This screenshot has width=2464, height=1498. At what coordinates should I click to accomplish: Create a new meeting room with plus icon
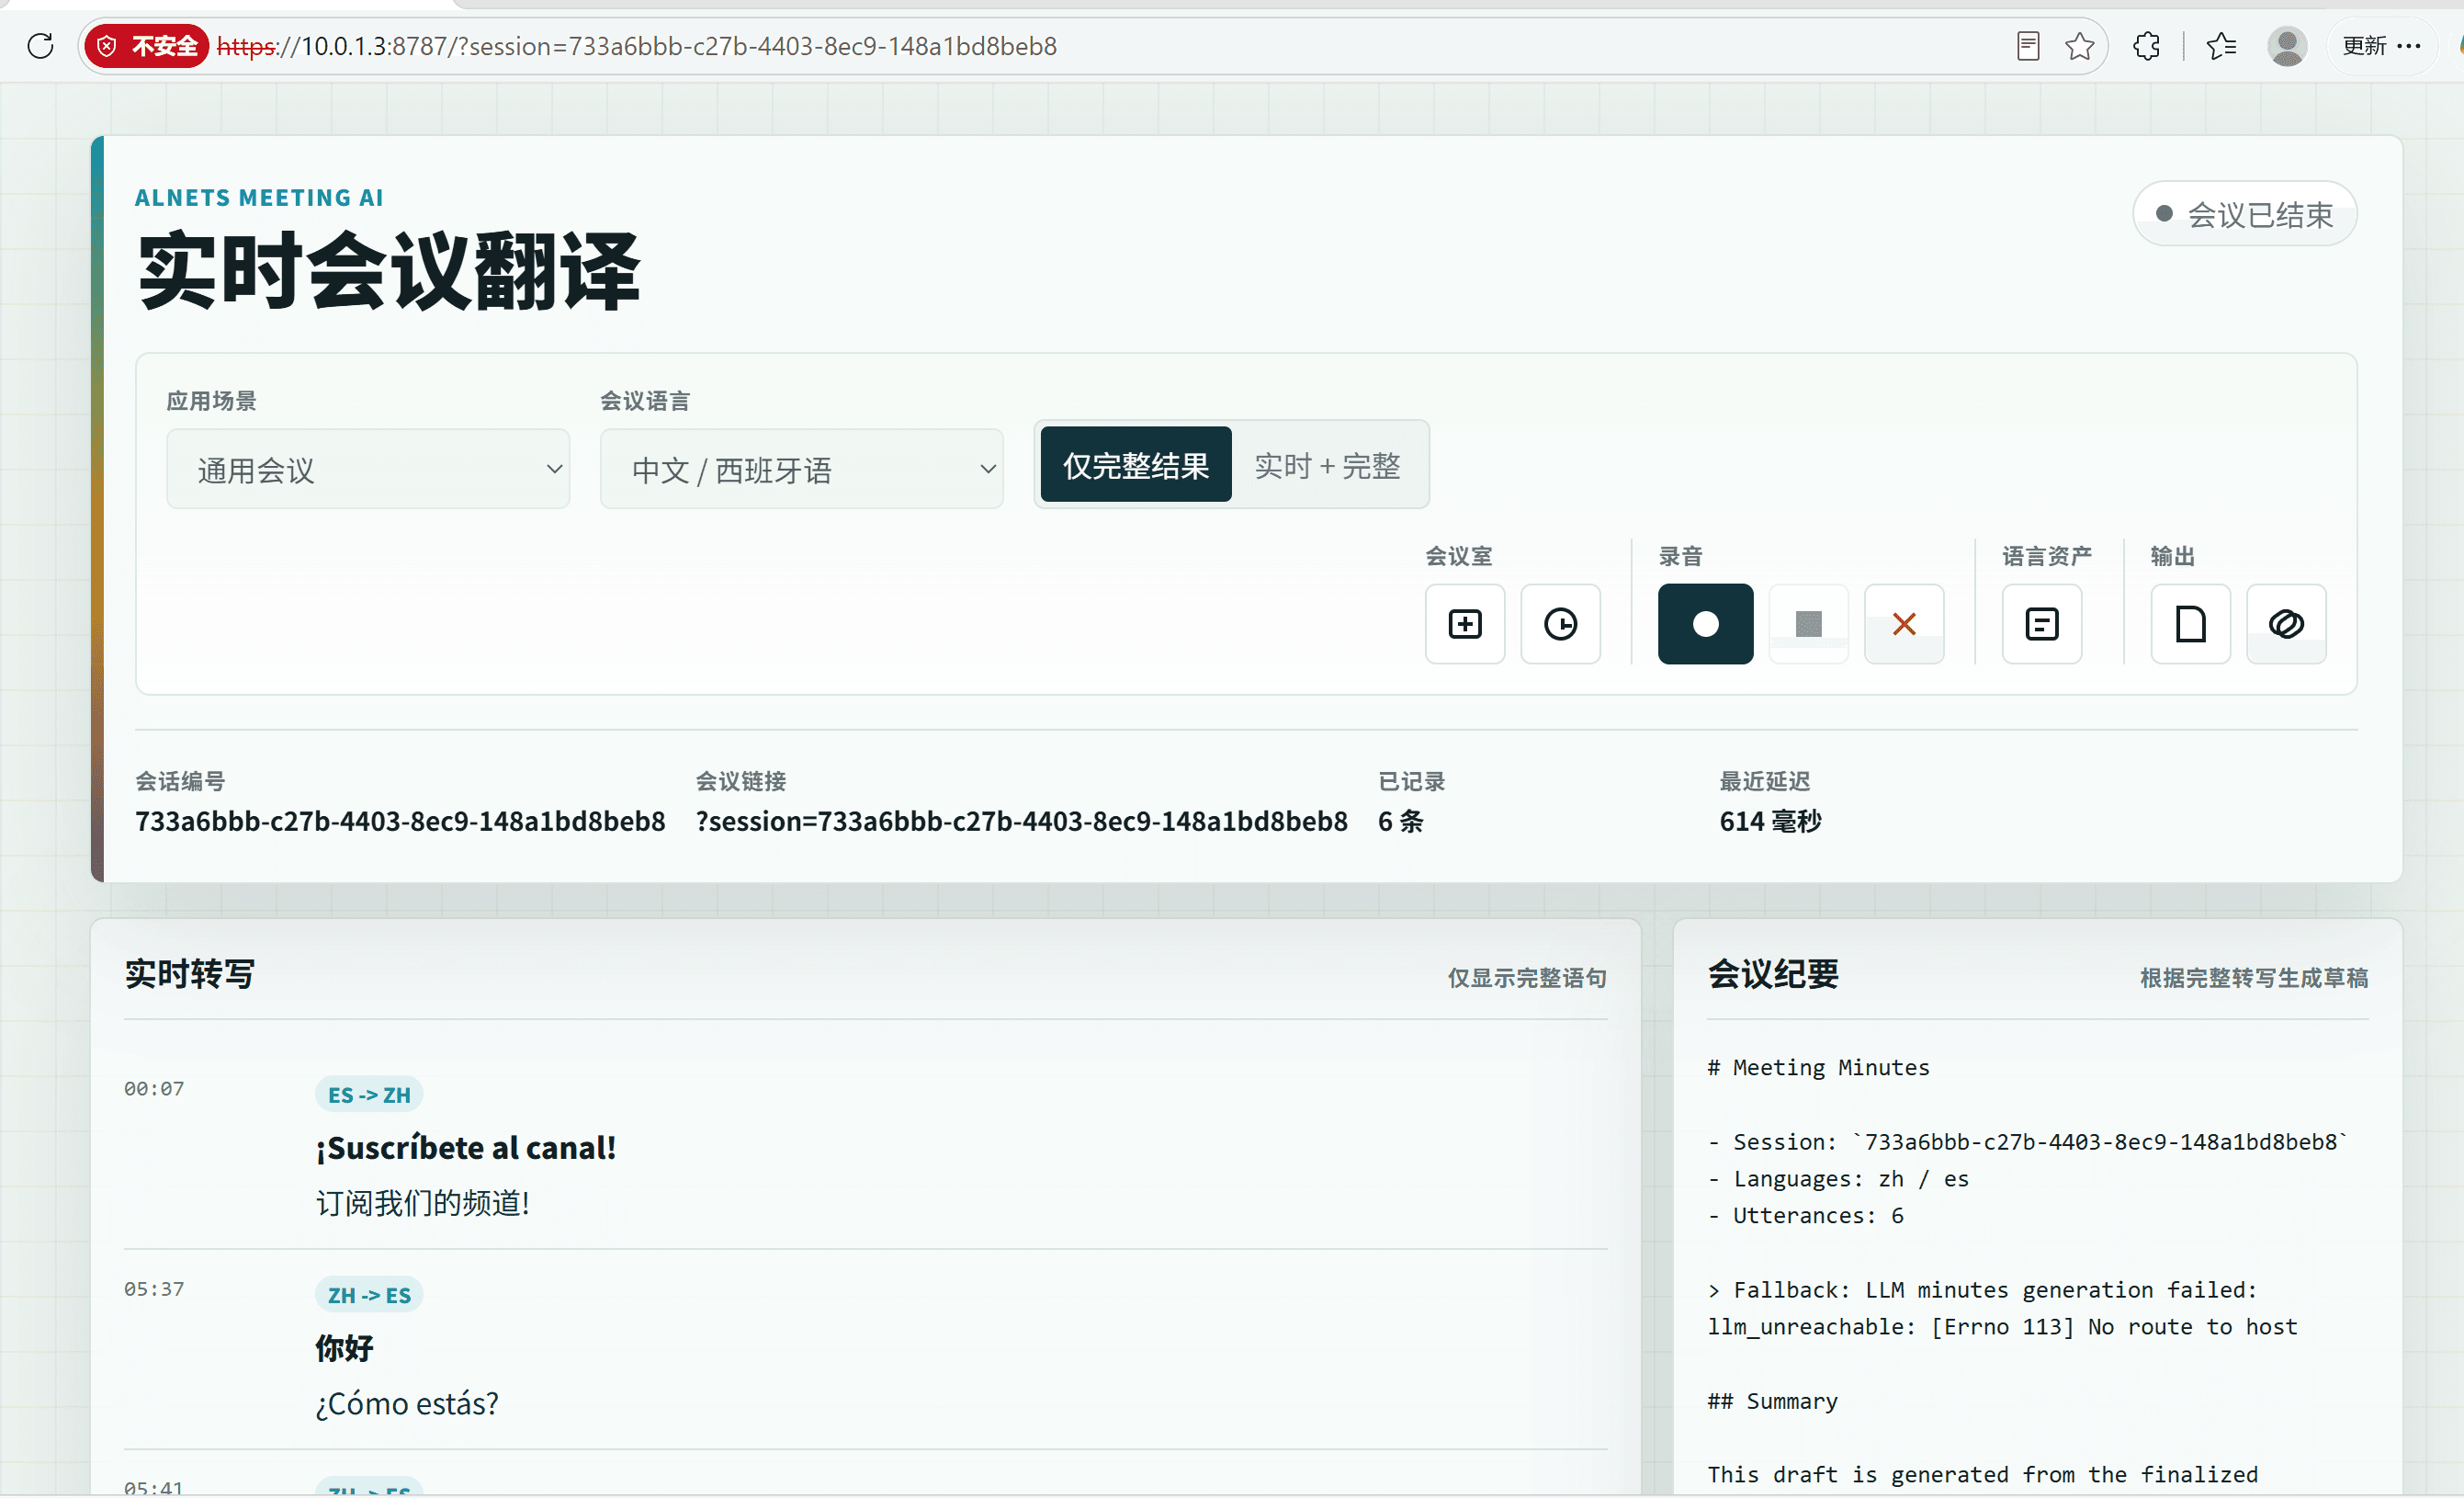1465,624
